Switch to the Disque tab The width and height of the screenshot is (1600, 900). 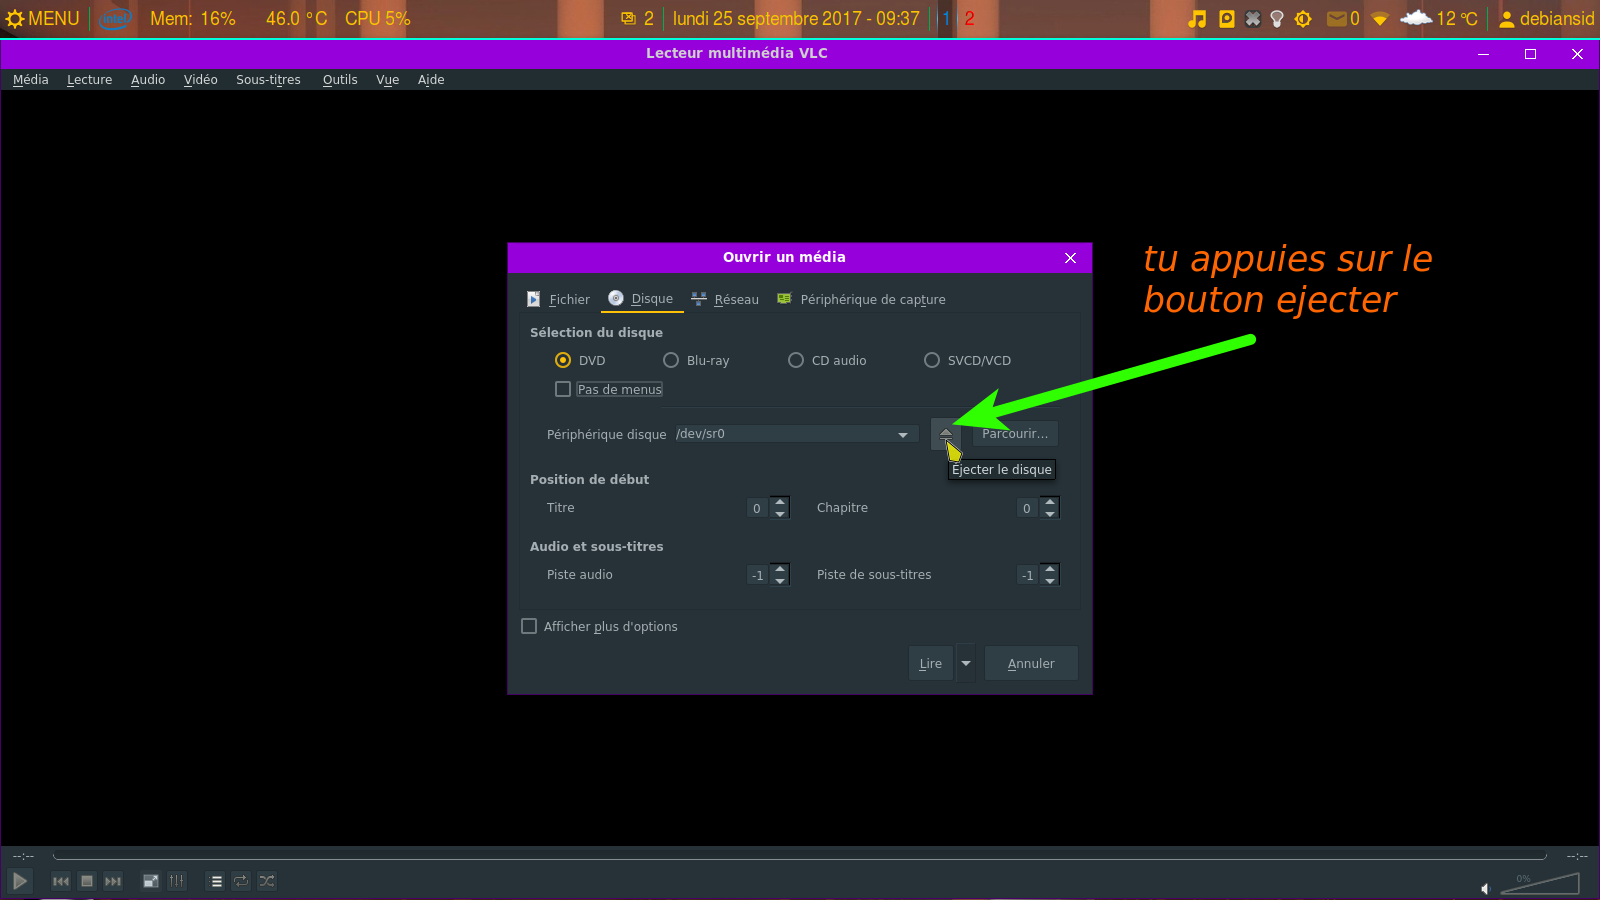(x=641, y=299)
